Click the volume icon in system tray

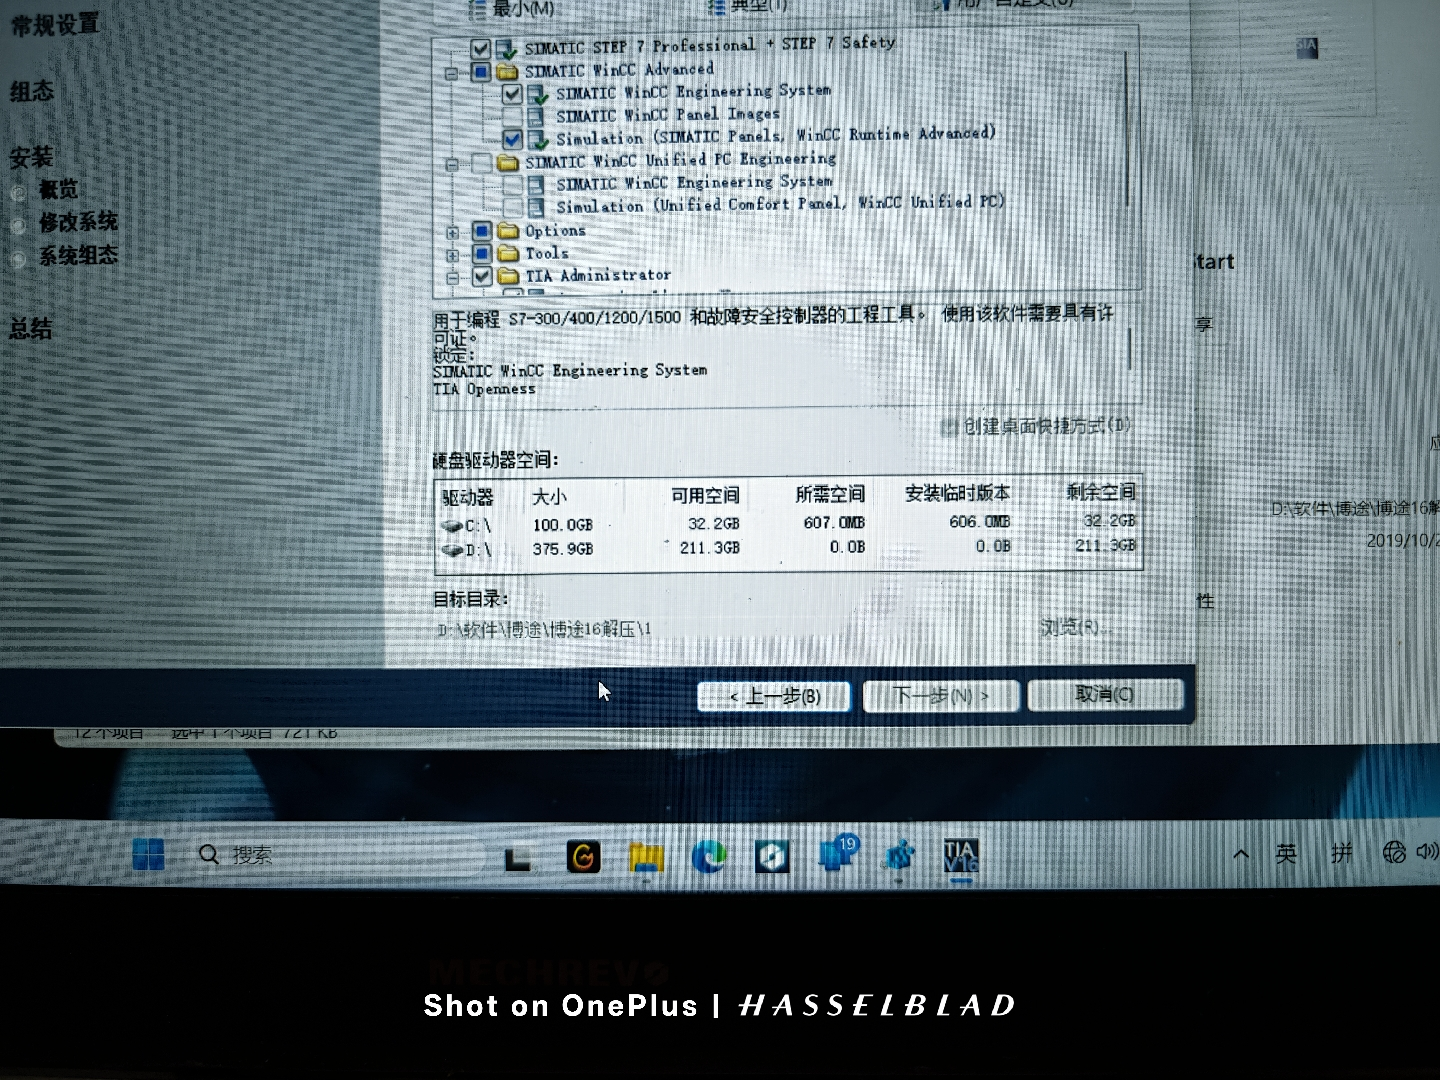point(1426,851)
